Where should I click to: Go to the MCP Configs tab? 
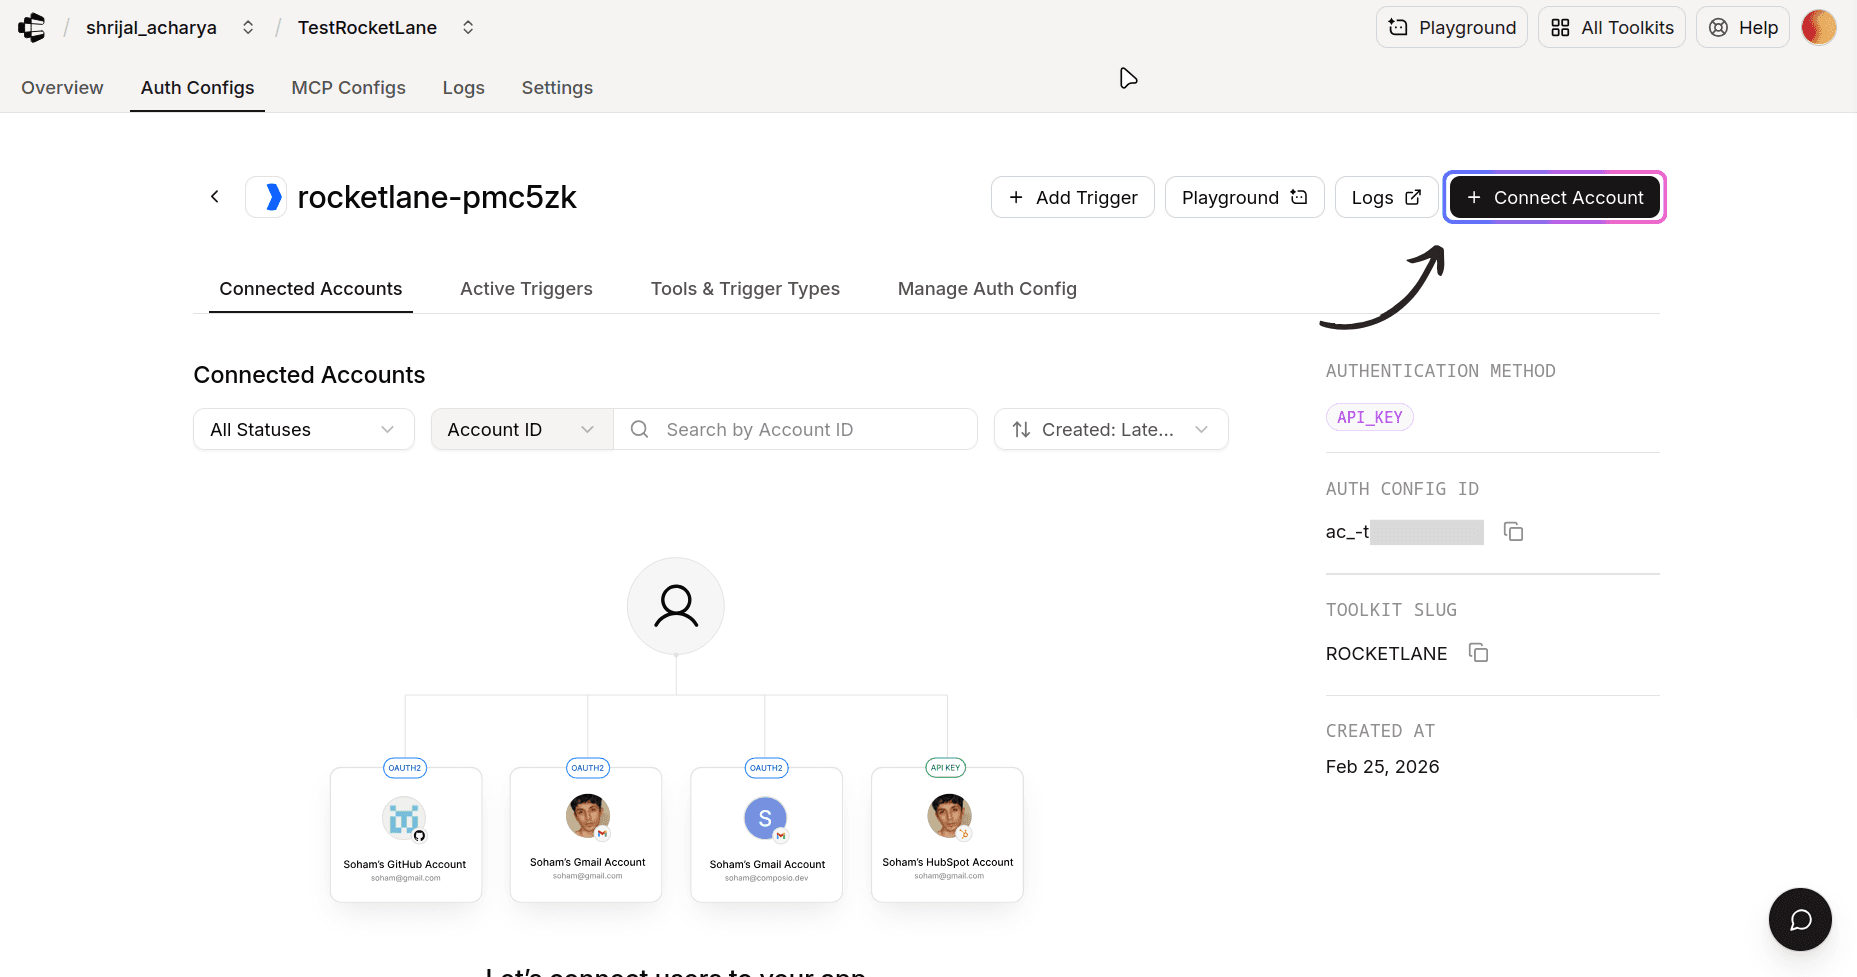(x=348, y=88)
